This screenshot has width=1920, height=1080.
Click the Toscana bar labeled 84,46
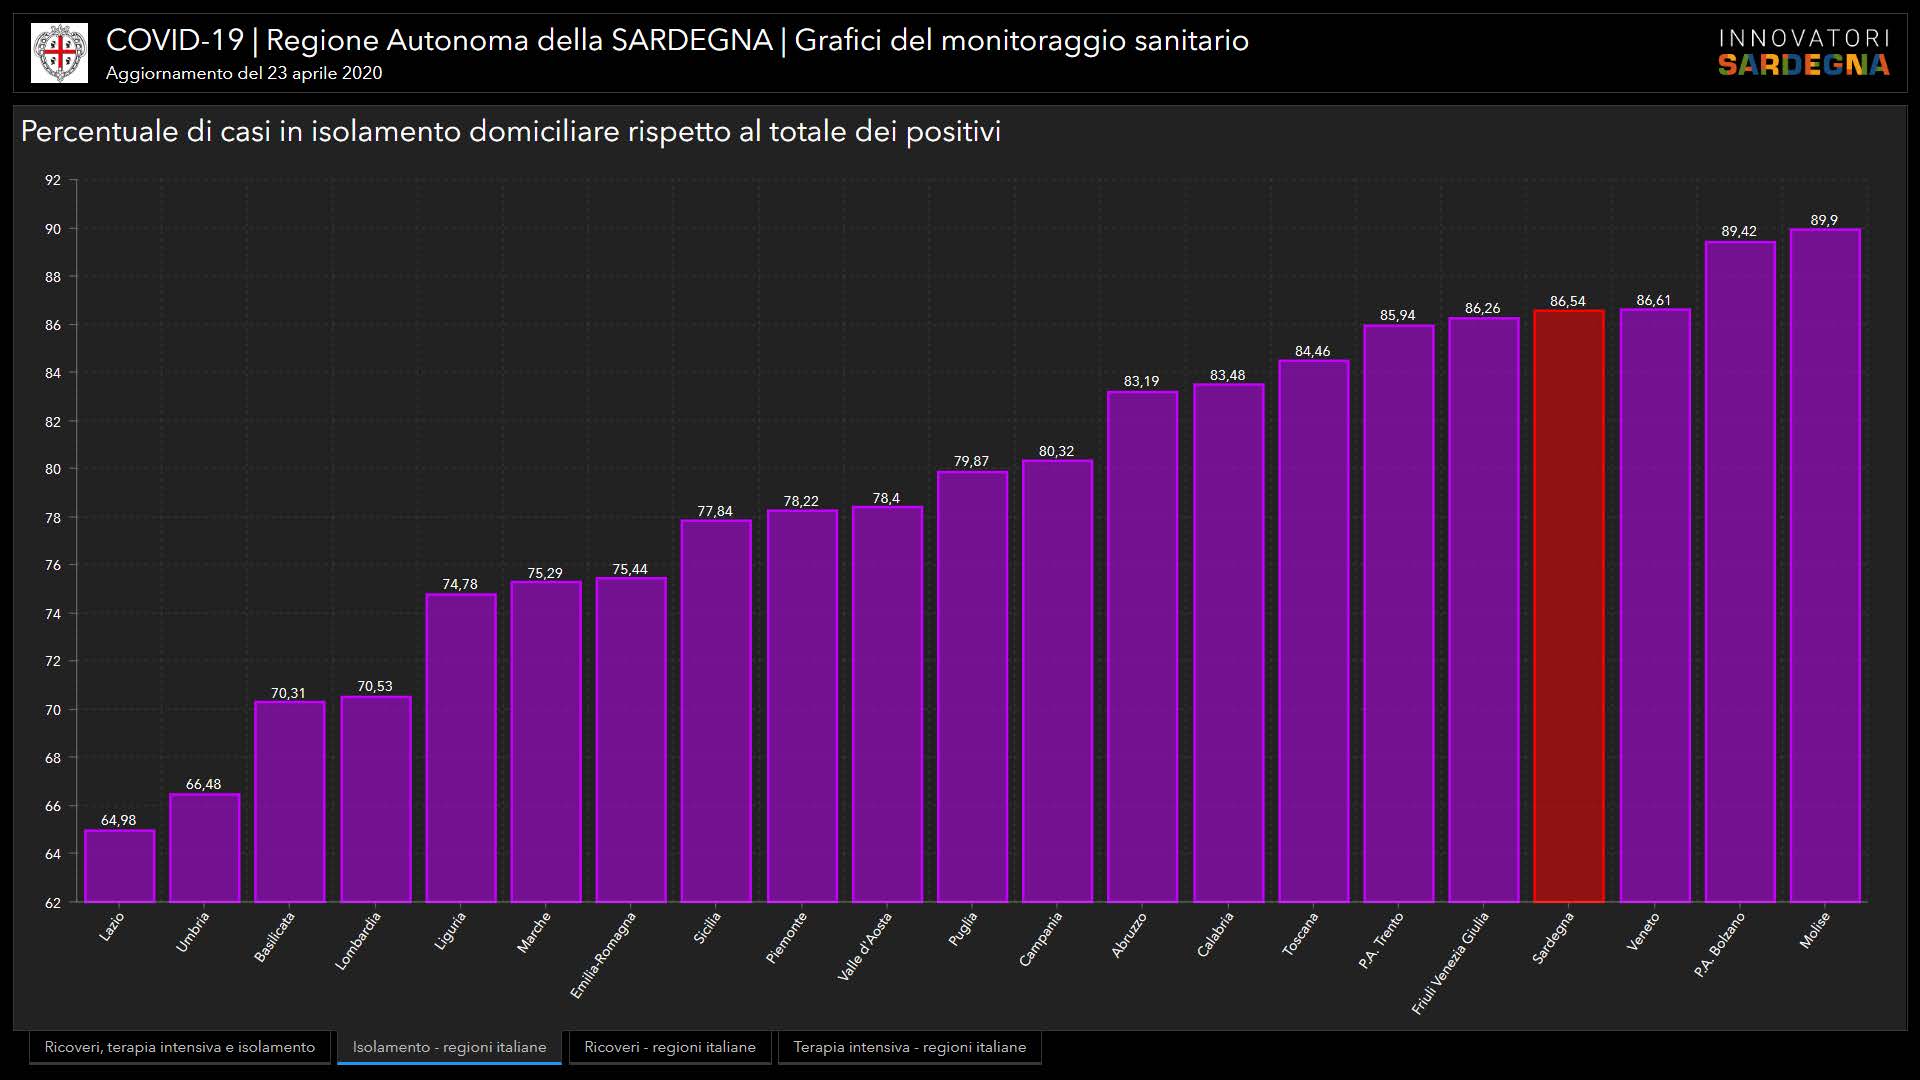pyautogui.click(x=1313, y=631)
